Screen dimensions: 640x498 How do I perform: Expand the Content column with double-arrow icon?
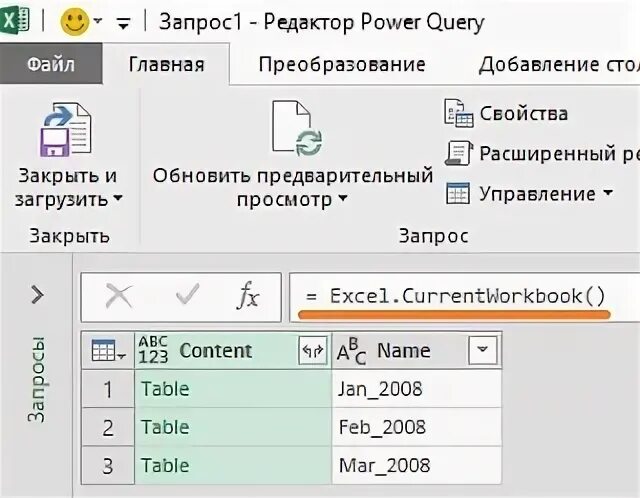click(313, 350)
